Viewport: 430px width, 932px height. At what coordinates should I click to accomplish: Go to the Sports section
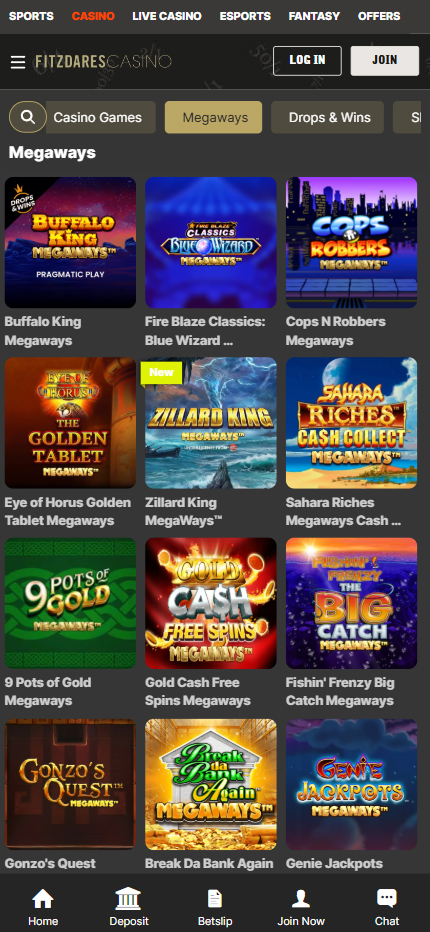[x=31, y=16]
